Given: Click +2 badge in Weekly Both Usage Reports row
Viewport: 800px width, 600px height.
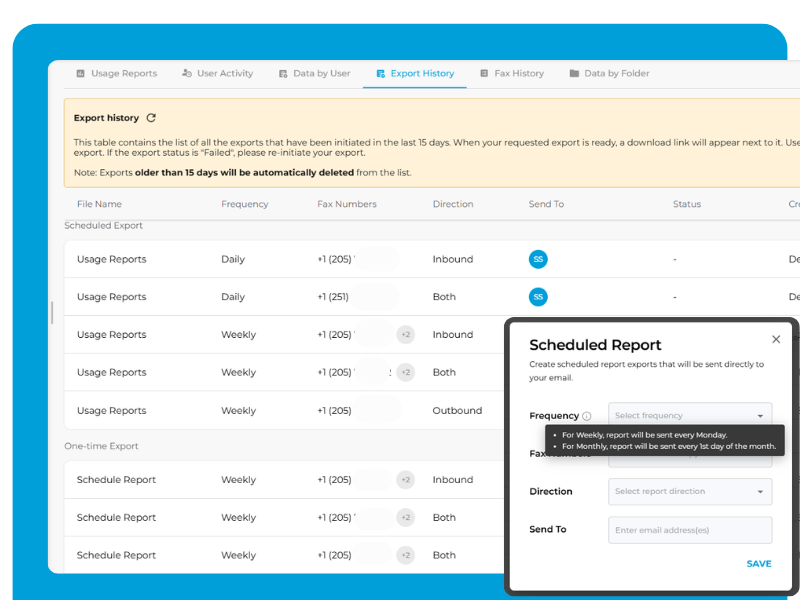Looking at the screenshot, I should coord(406,372).
